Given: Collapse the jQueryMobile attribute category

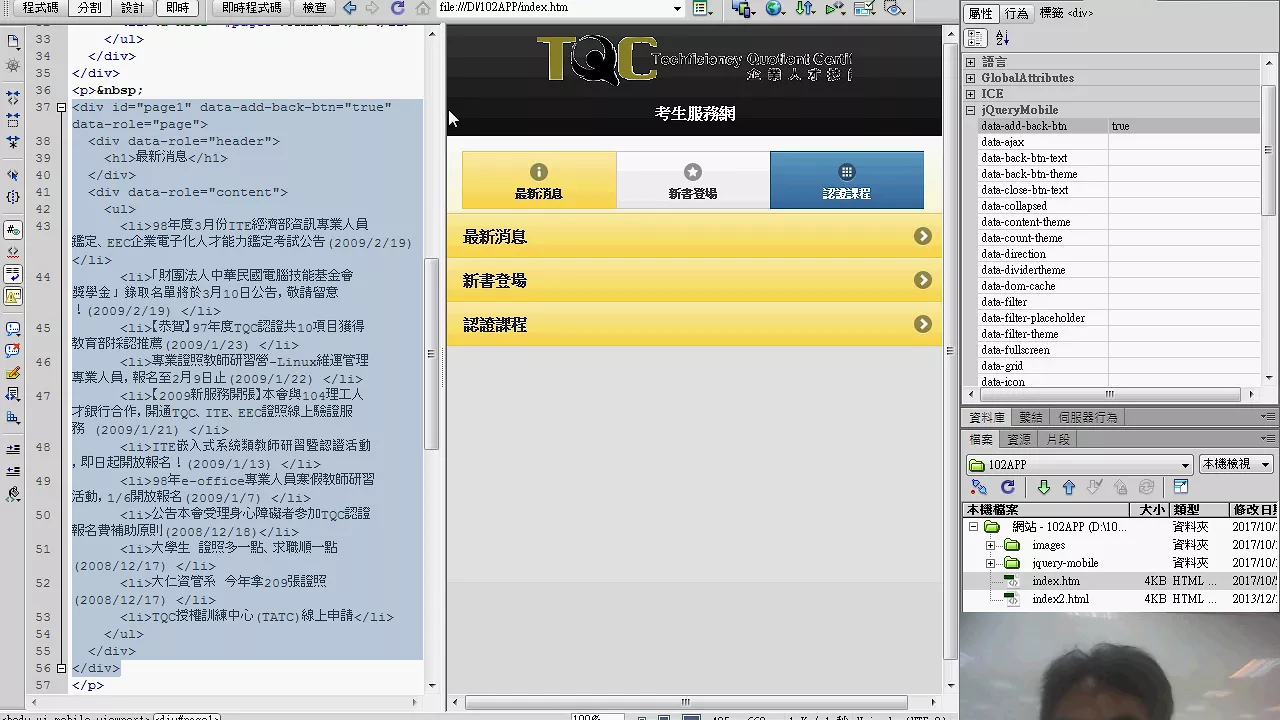Looking at the screenshot, I should pos(971,110).
